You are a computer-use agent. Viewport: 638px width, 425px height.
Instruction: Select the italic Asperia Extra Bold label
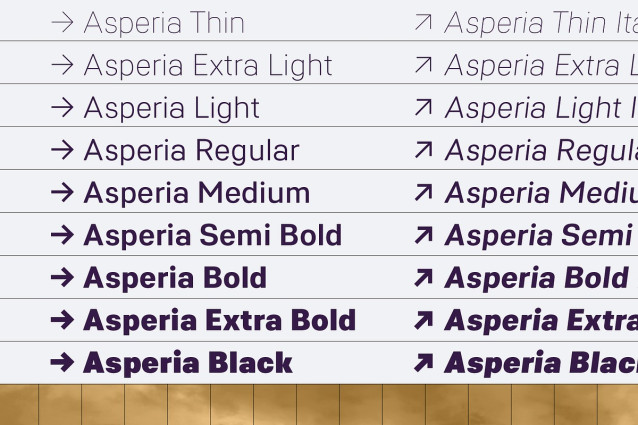(x=540, y=321)
